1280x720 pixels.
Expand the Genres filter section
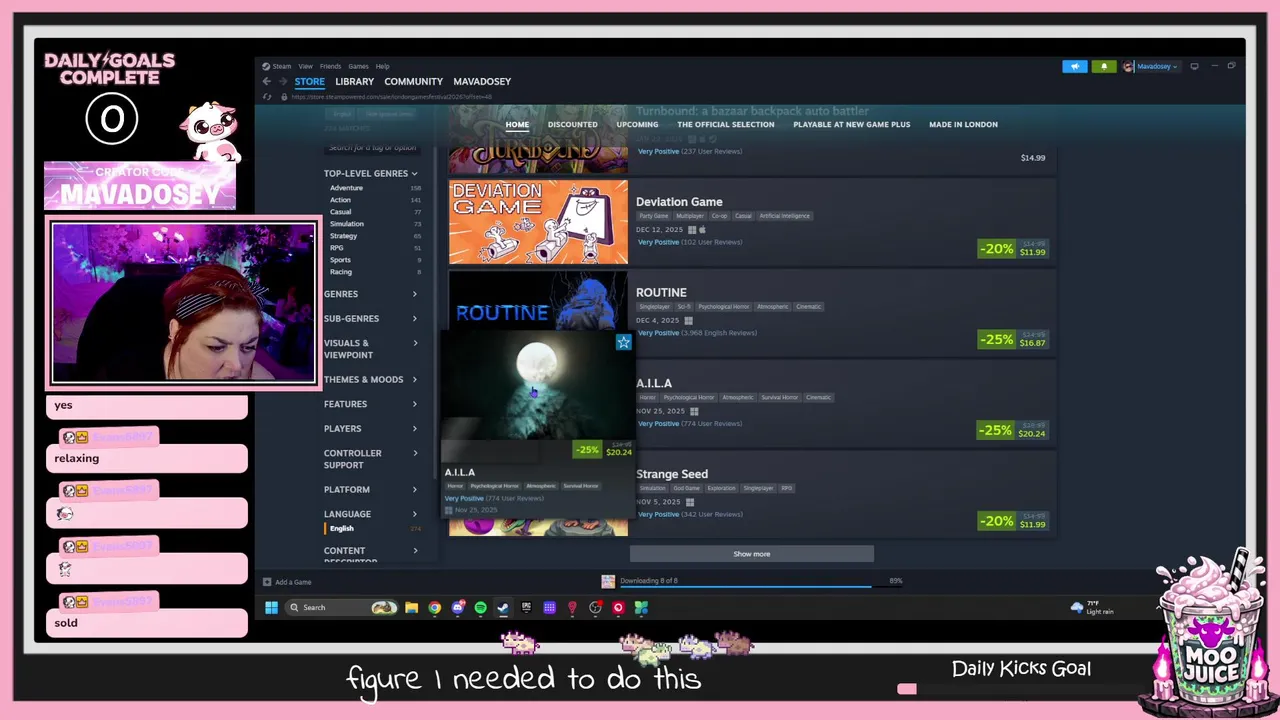(x=371, y=294)
